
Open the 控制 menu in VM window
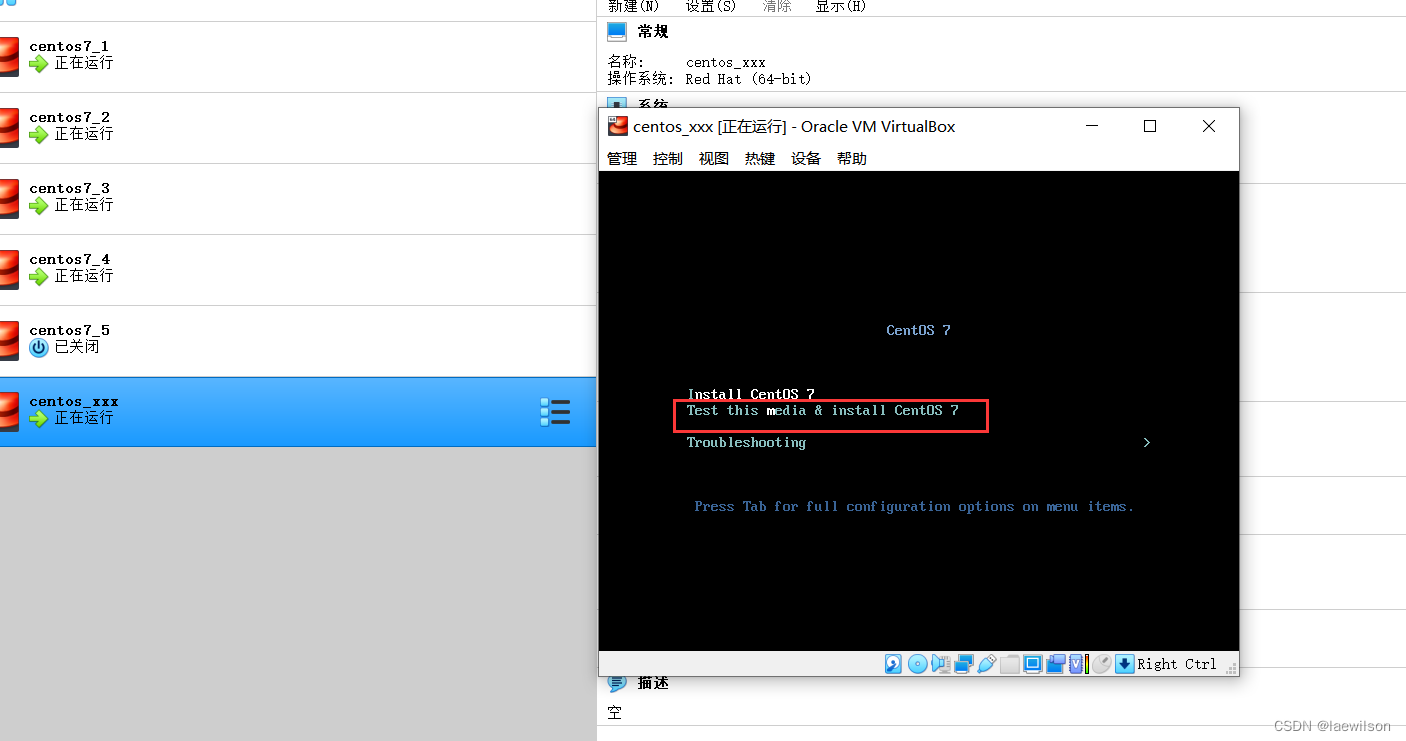(668, 159)
